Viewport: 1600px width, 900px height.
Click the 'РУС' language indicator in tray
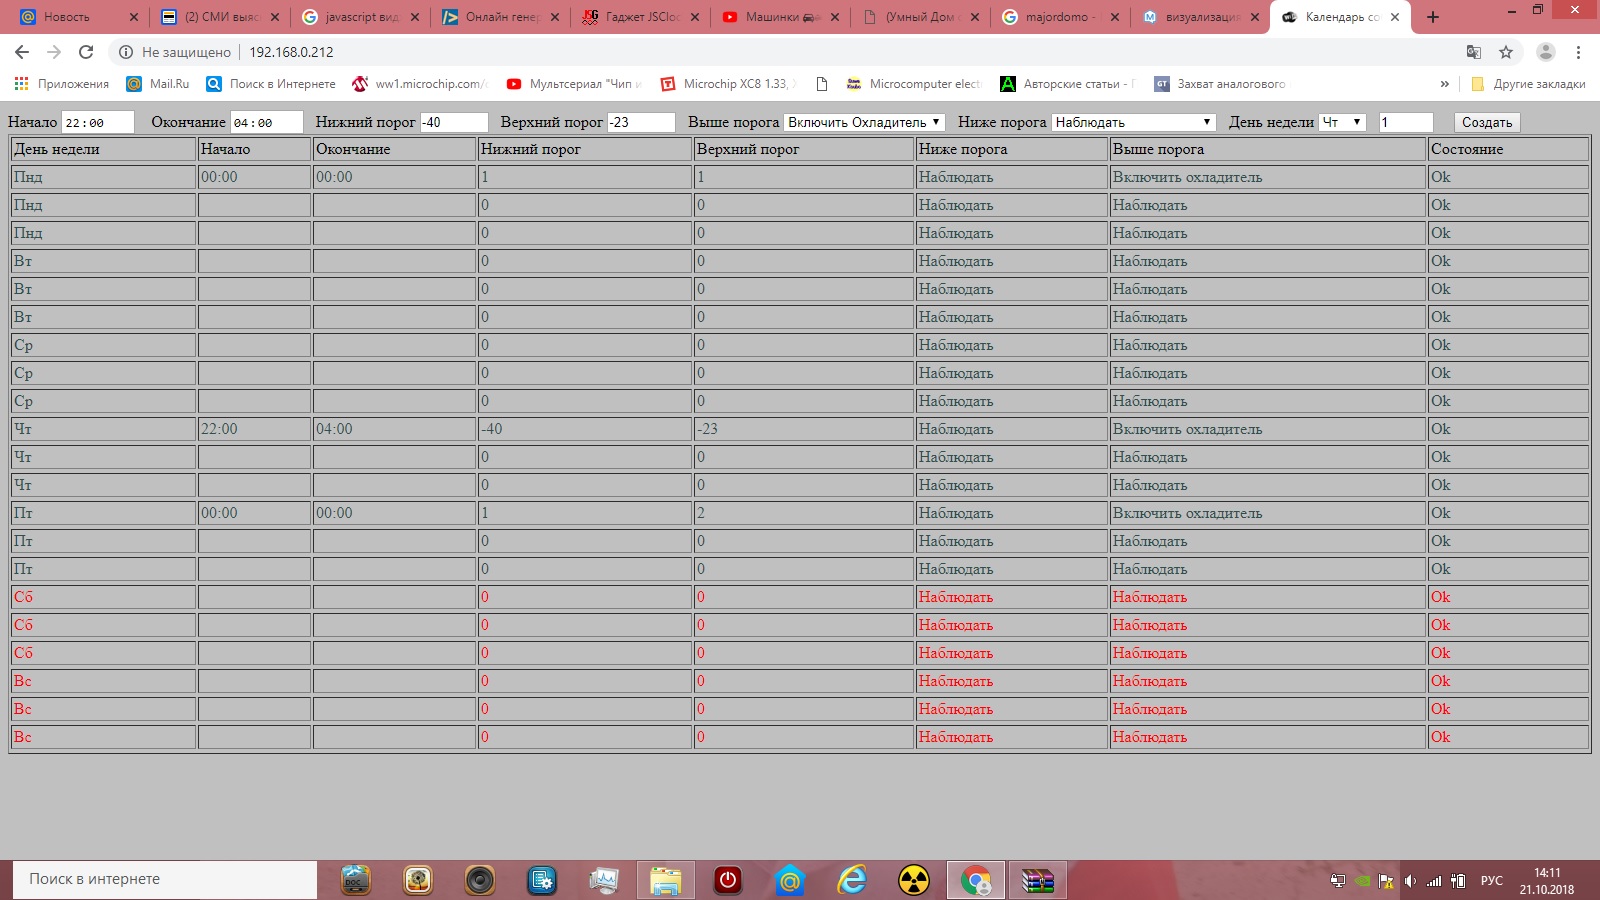pos(1492,881)
